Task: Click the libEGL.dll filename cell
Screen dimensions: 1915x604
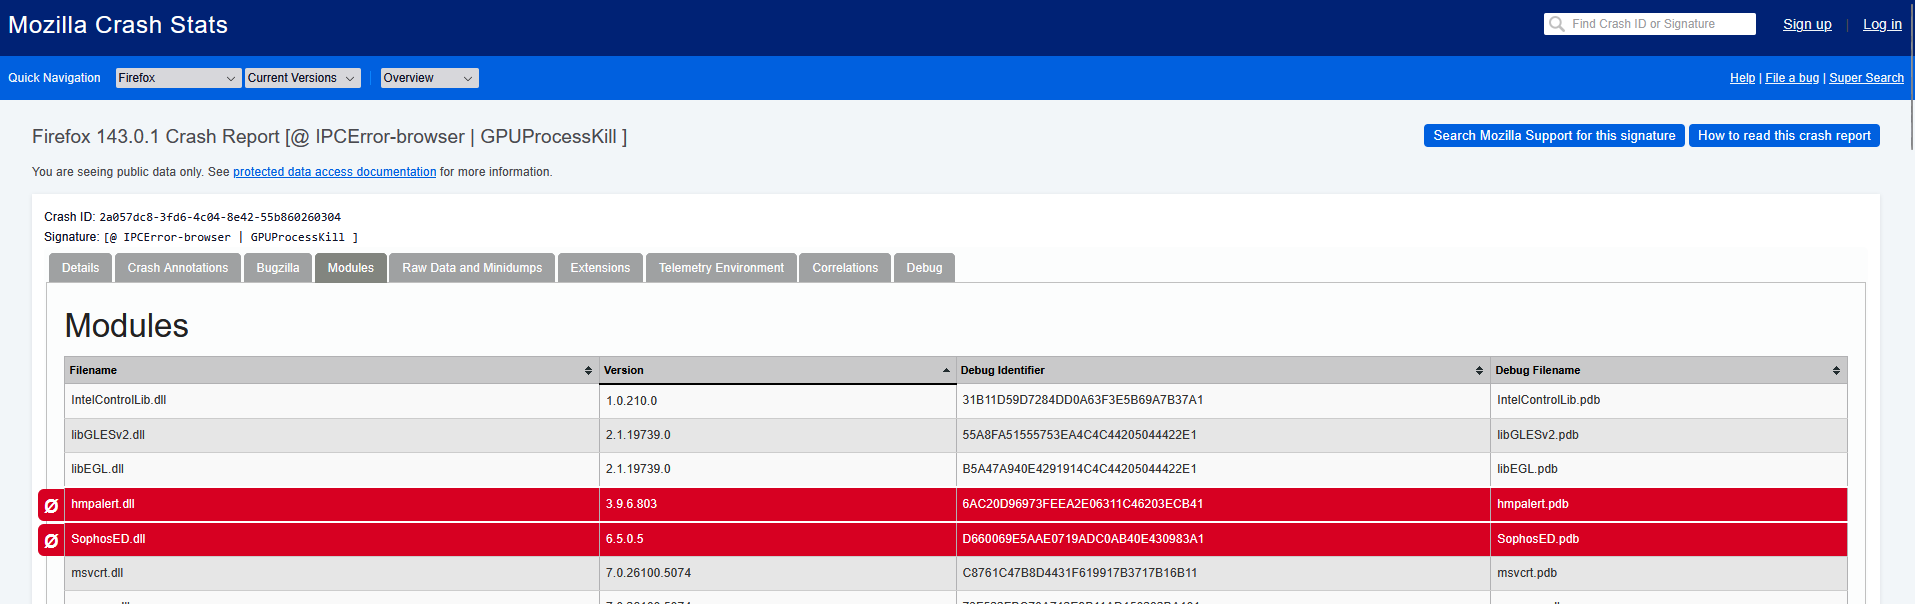Action: [x=332, y=469]
